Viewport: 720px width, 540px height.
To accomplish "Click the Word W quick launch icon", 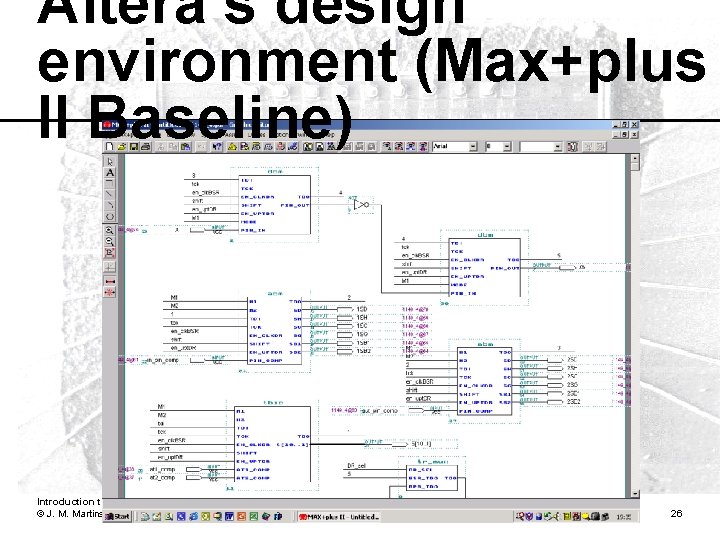I will click(x=229, y=517).
